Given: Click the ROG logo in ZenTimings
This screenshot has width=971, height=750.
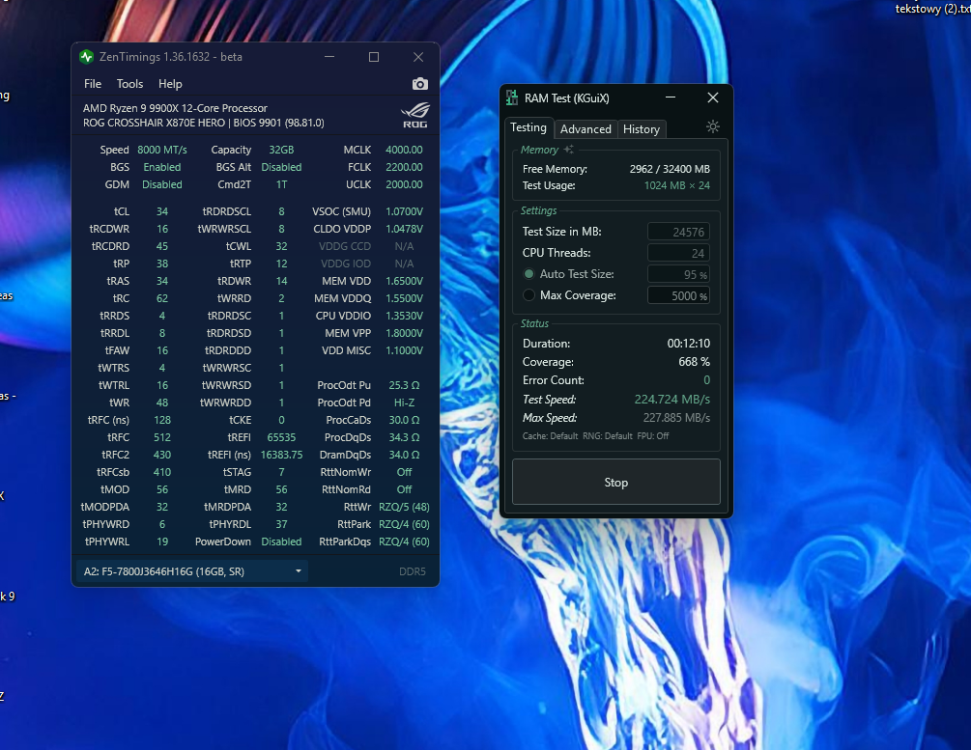Looking at the screenshot, I should tap(415, 115).
